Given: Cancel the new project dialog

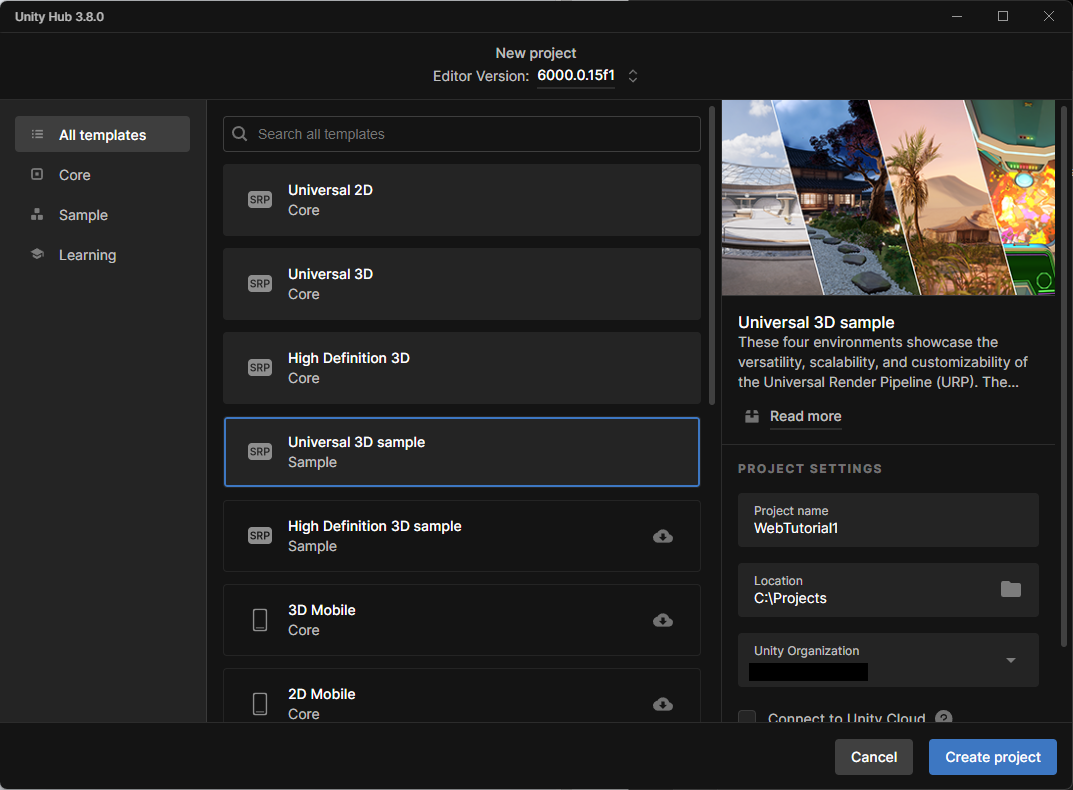Looking at the screenshot, I should (873, 757).
